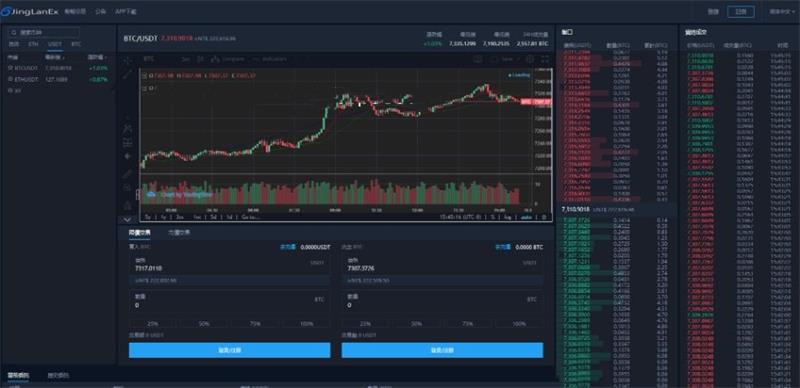The image size is (800, 388).
Task: Click the blue login/register button under the sell form
Action: tap(442, 350)
